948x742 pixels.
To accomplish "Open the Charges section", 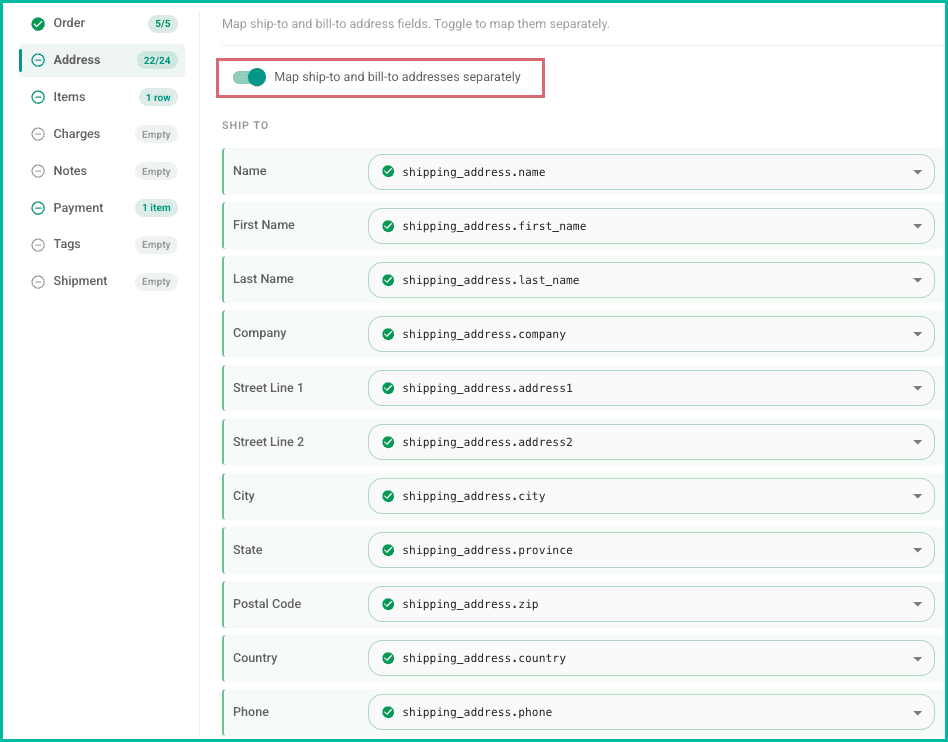I will pos(102,134).
